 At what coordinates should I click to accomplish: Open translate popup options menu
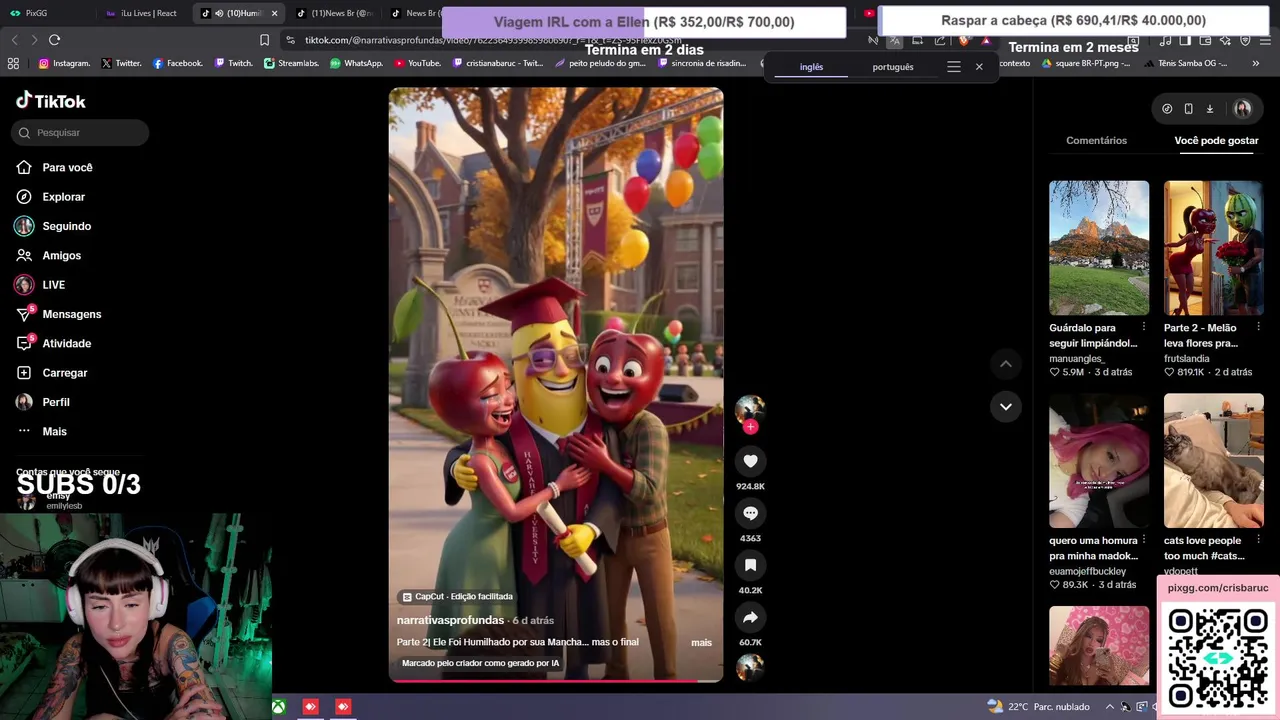pos(954,67)
